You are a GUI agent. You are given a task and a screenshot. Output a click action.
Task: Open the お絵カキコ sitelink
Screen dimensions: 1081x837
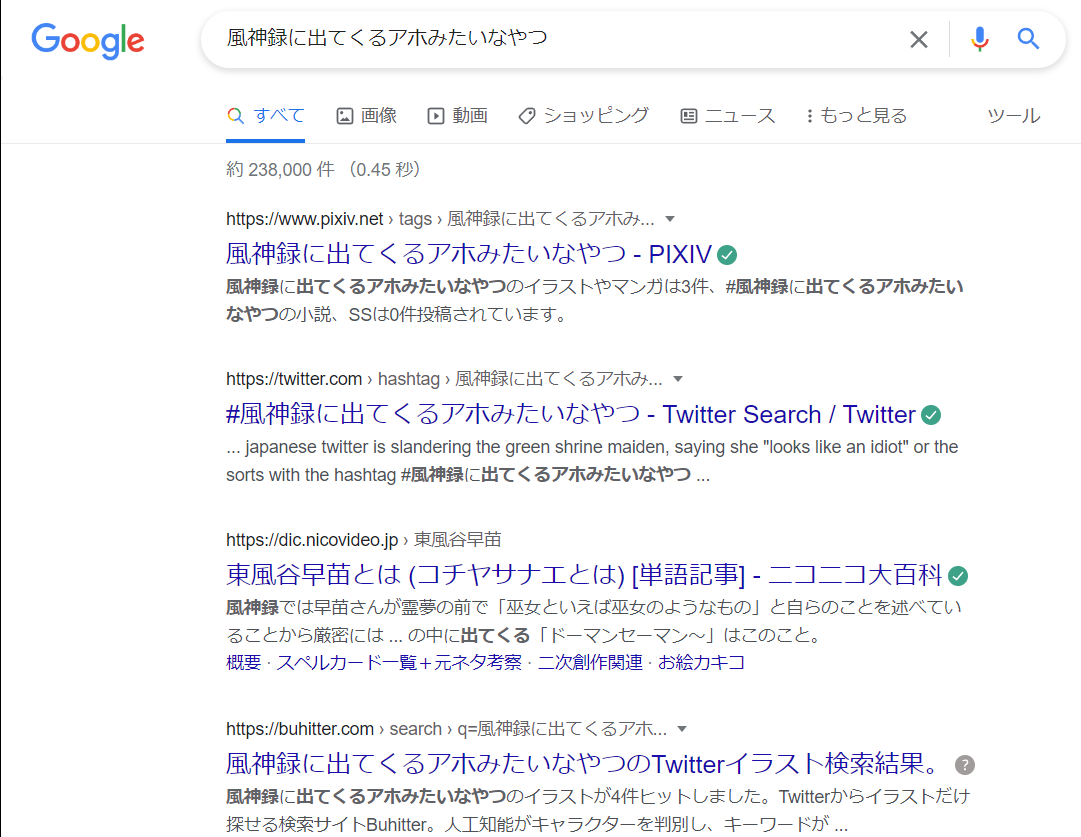[701, 663]
